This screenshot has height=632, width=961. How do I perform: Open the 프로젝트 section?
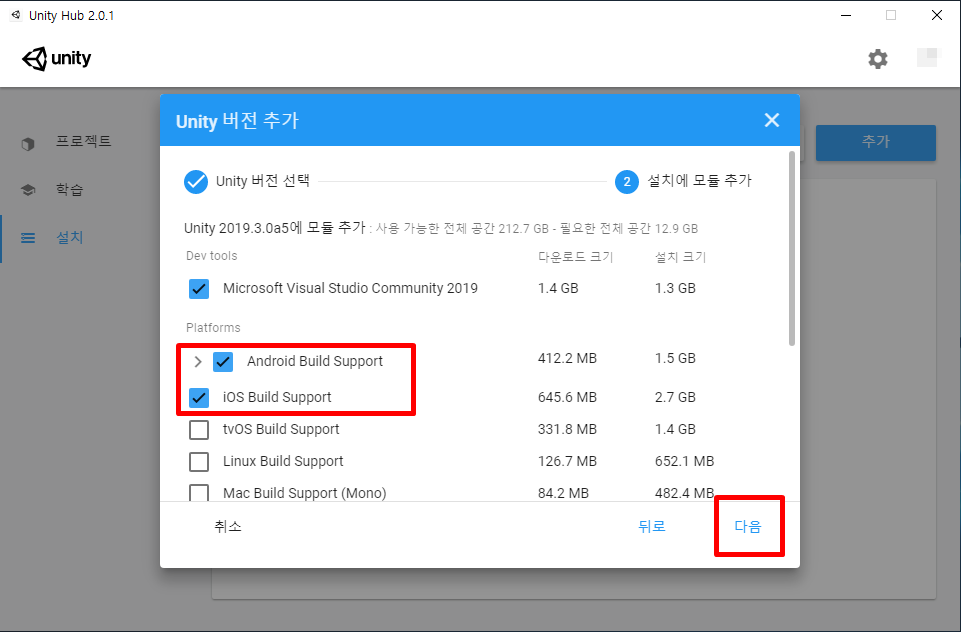[83, 141]
